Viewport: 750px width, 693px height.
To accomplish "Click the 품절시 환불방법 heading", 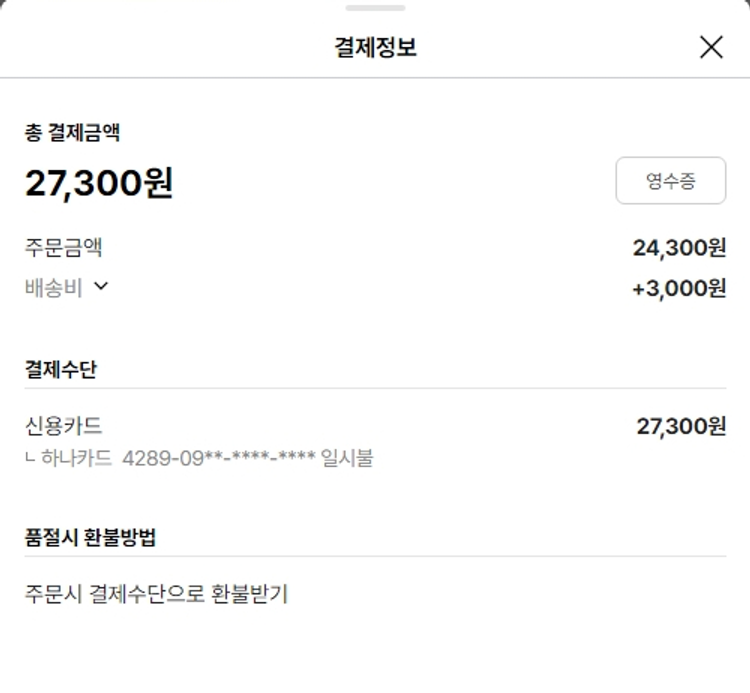I will point(90,537).
